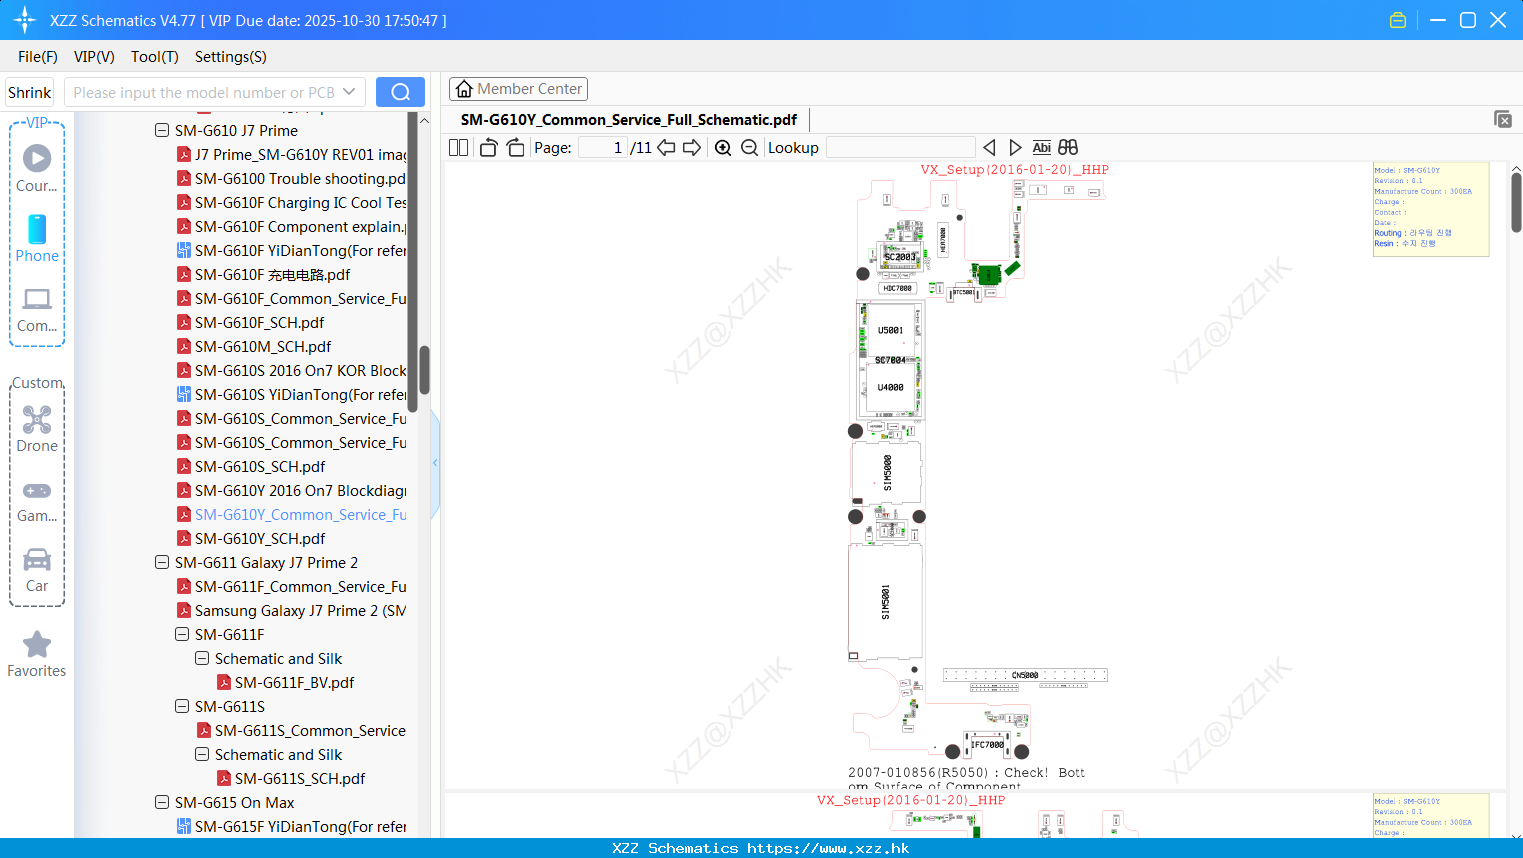Open SM-G611F_BV.pdf

pos(286,682)
